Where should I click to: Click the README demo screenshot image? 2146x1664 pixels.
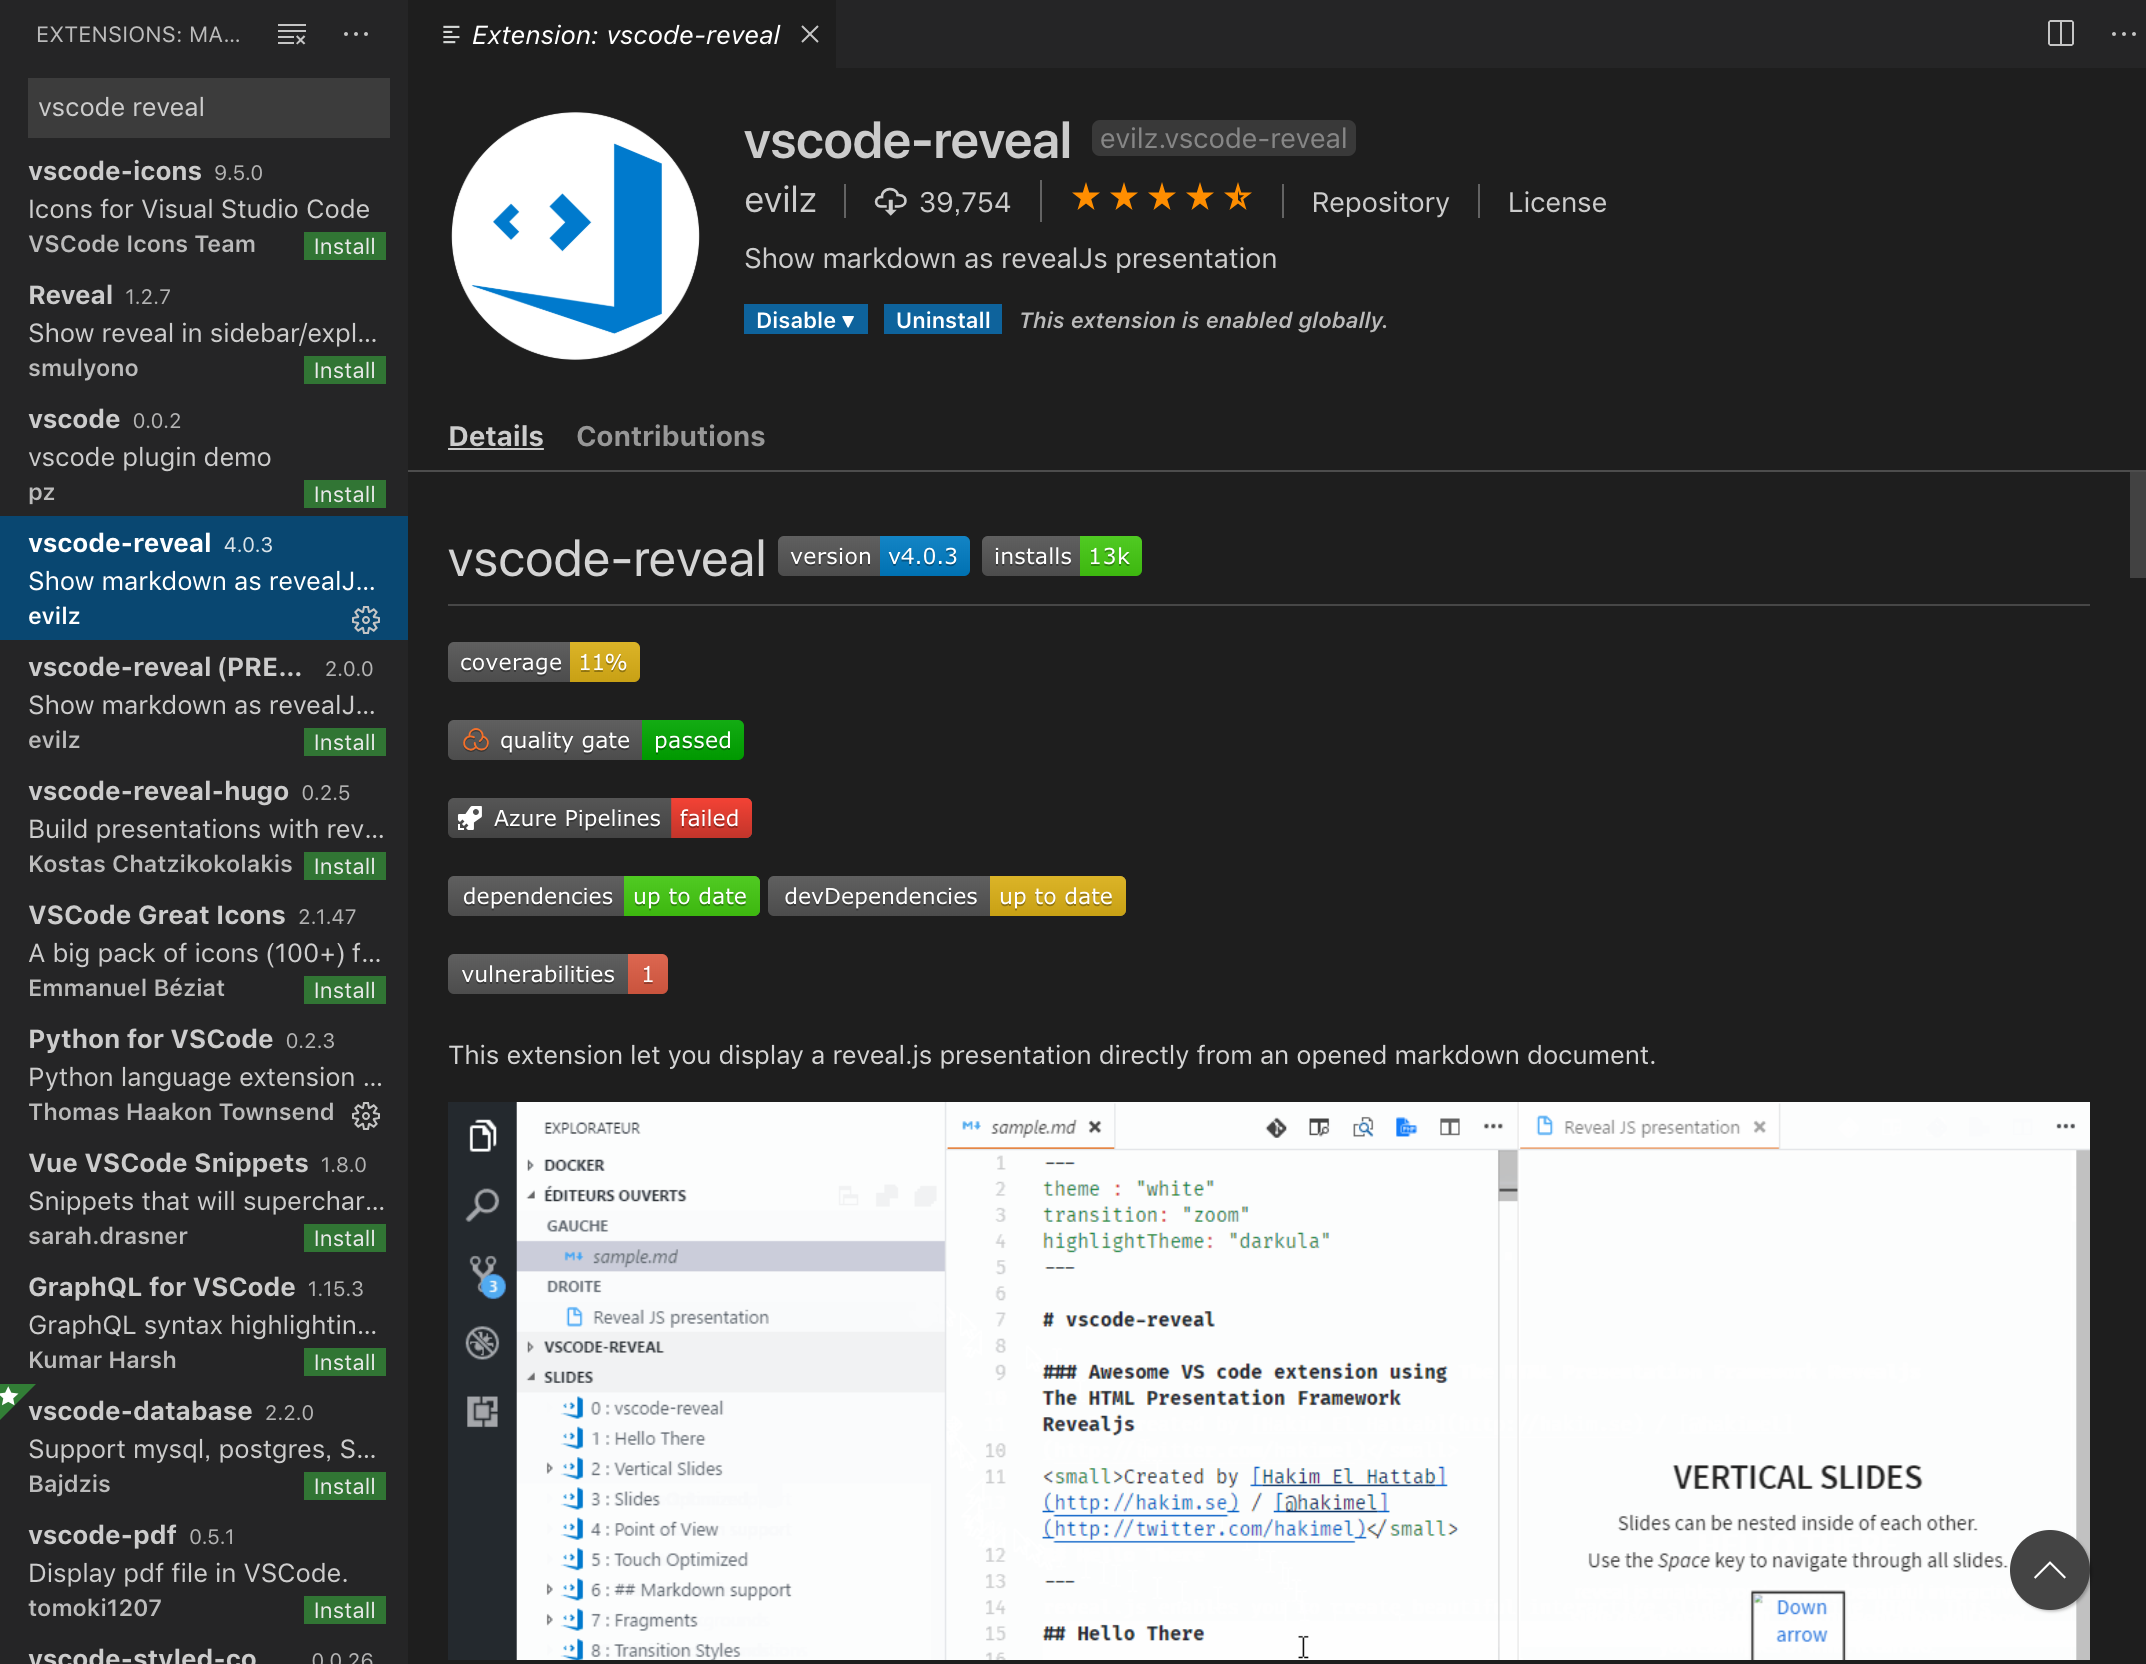coord(1268,1381)
